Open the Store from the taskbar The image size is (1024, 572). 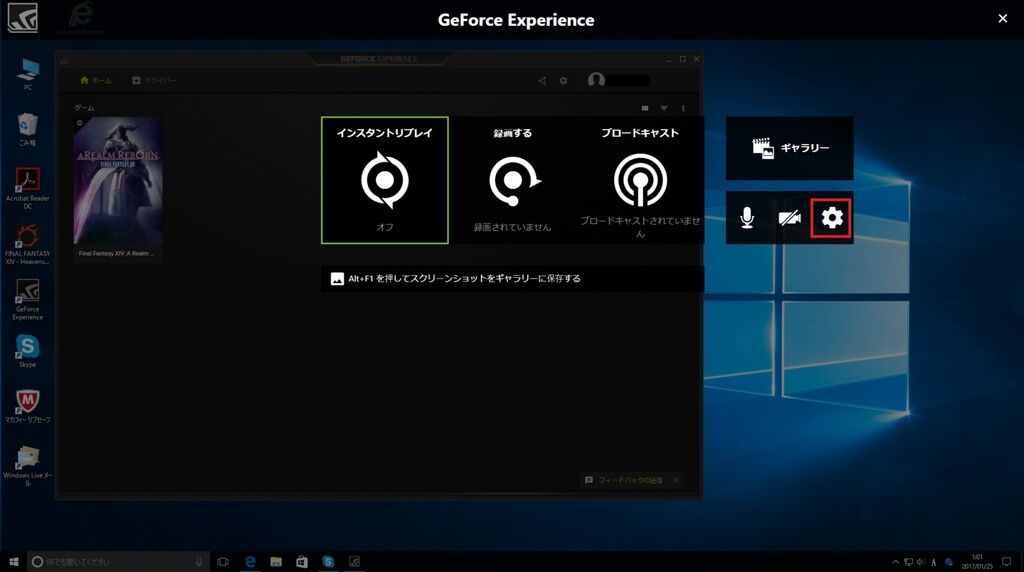click(x=302, y=562)
